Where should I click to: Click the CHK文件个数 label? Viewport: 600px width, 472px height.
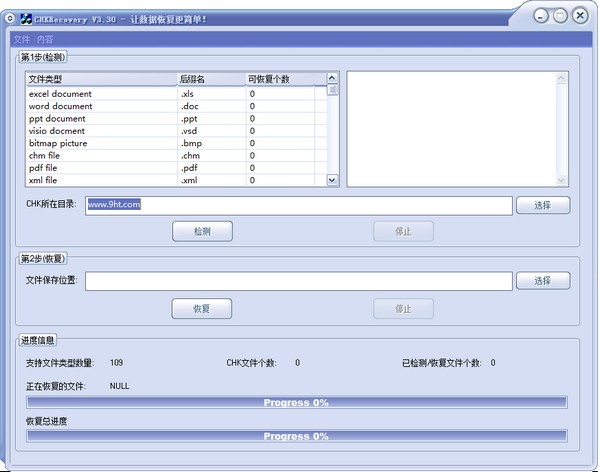pos(251,363)
